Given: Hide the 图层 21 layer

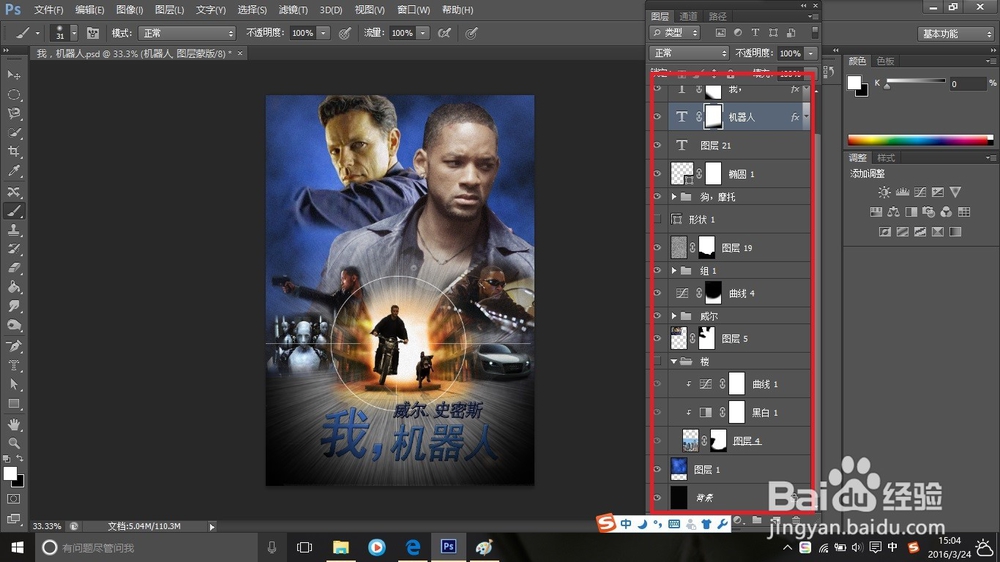Looking at the screenshot, I should coord(658,145).
